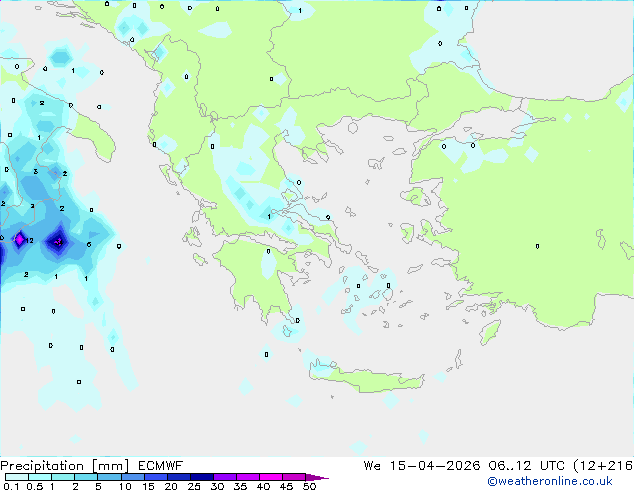Click the 20–25 mm legend color swatch
The image size is (634, 490).
178,477
